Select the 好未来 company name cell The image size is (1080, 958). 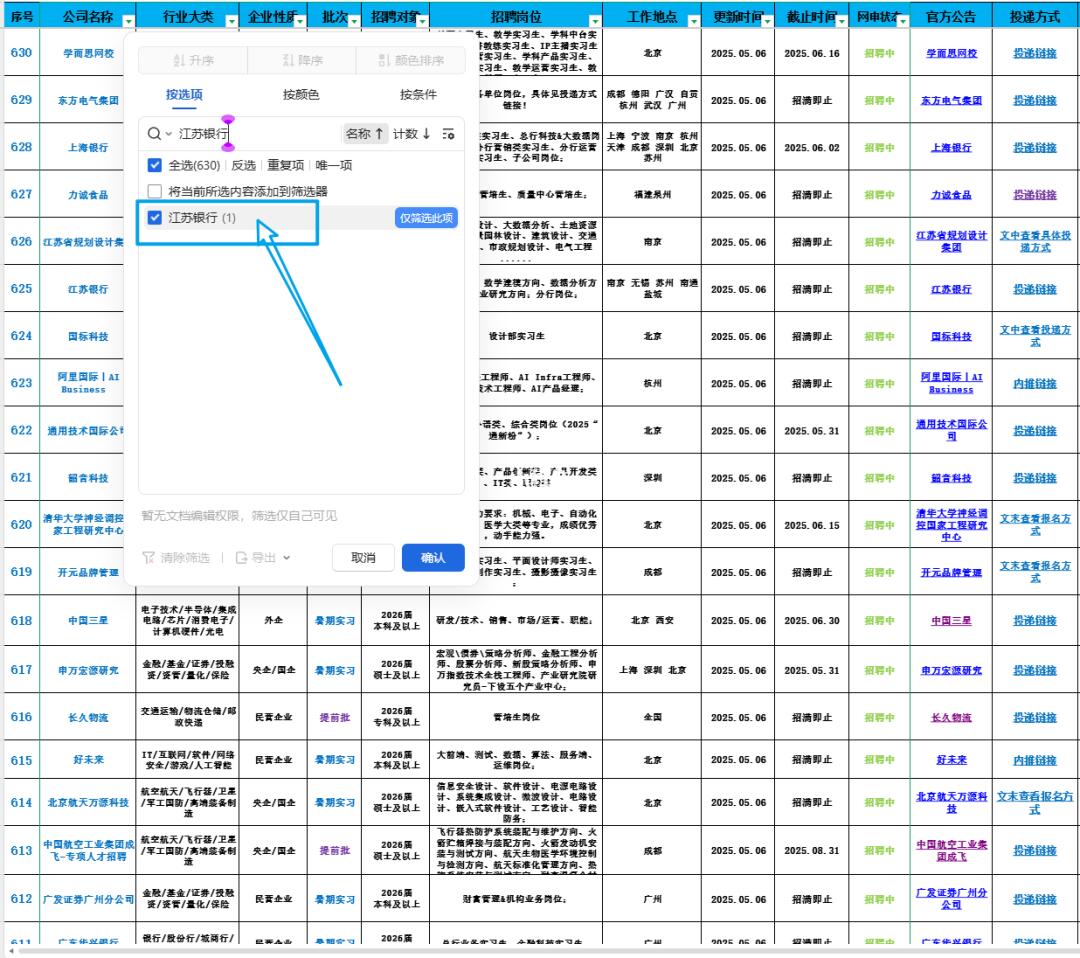88,760
